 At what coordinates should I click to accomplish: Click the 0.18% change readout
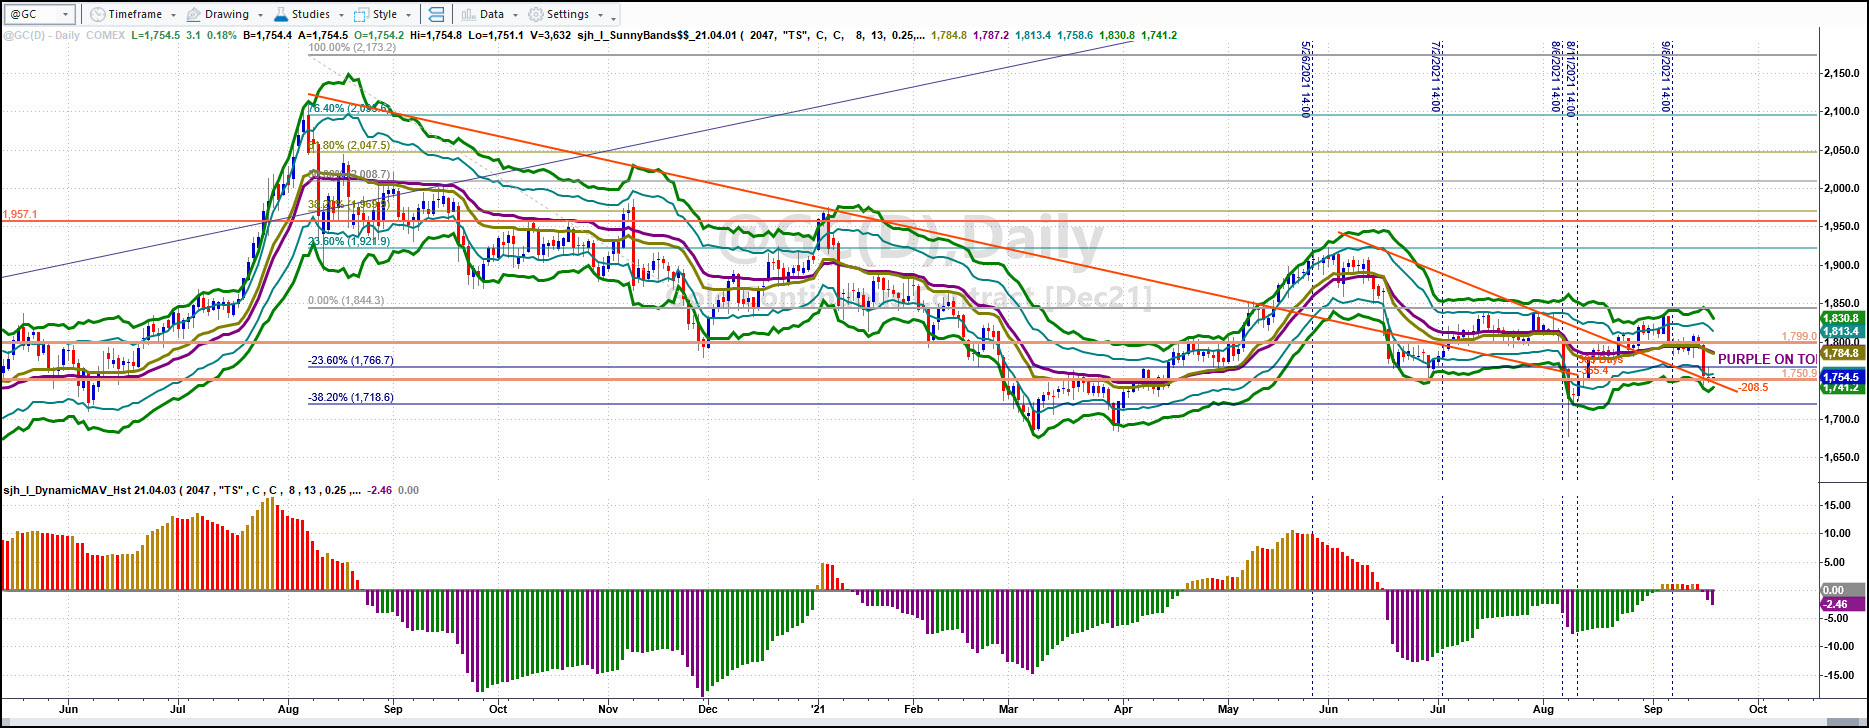coord(223,35)
